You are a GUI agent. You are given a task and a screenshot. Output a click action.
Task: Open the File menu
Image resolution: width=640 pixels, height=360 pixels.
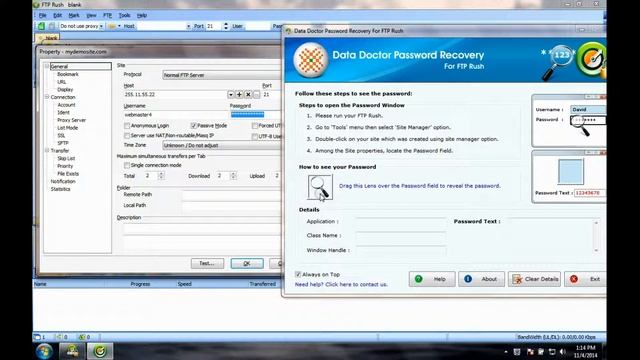tap(42, 16)
